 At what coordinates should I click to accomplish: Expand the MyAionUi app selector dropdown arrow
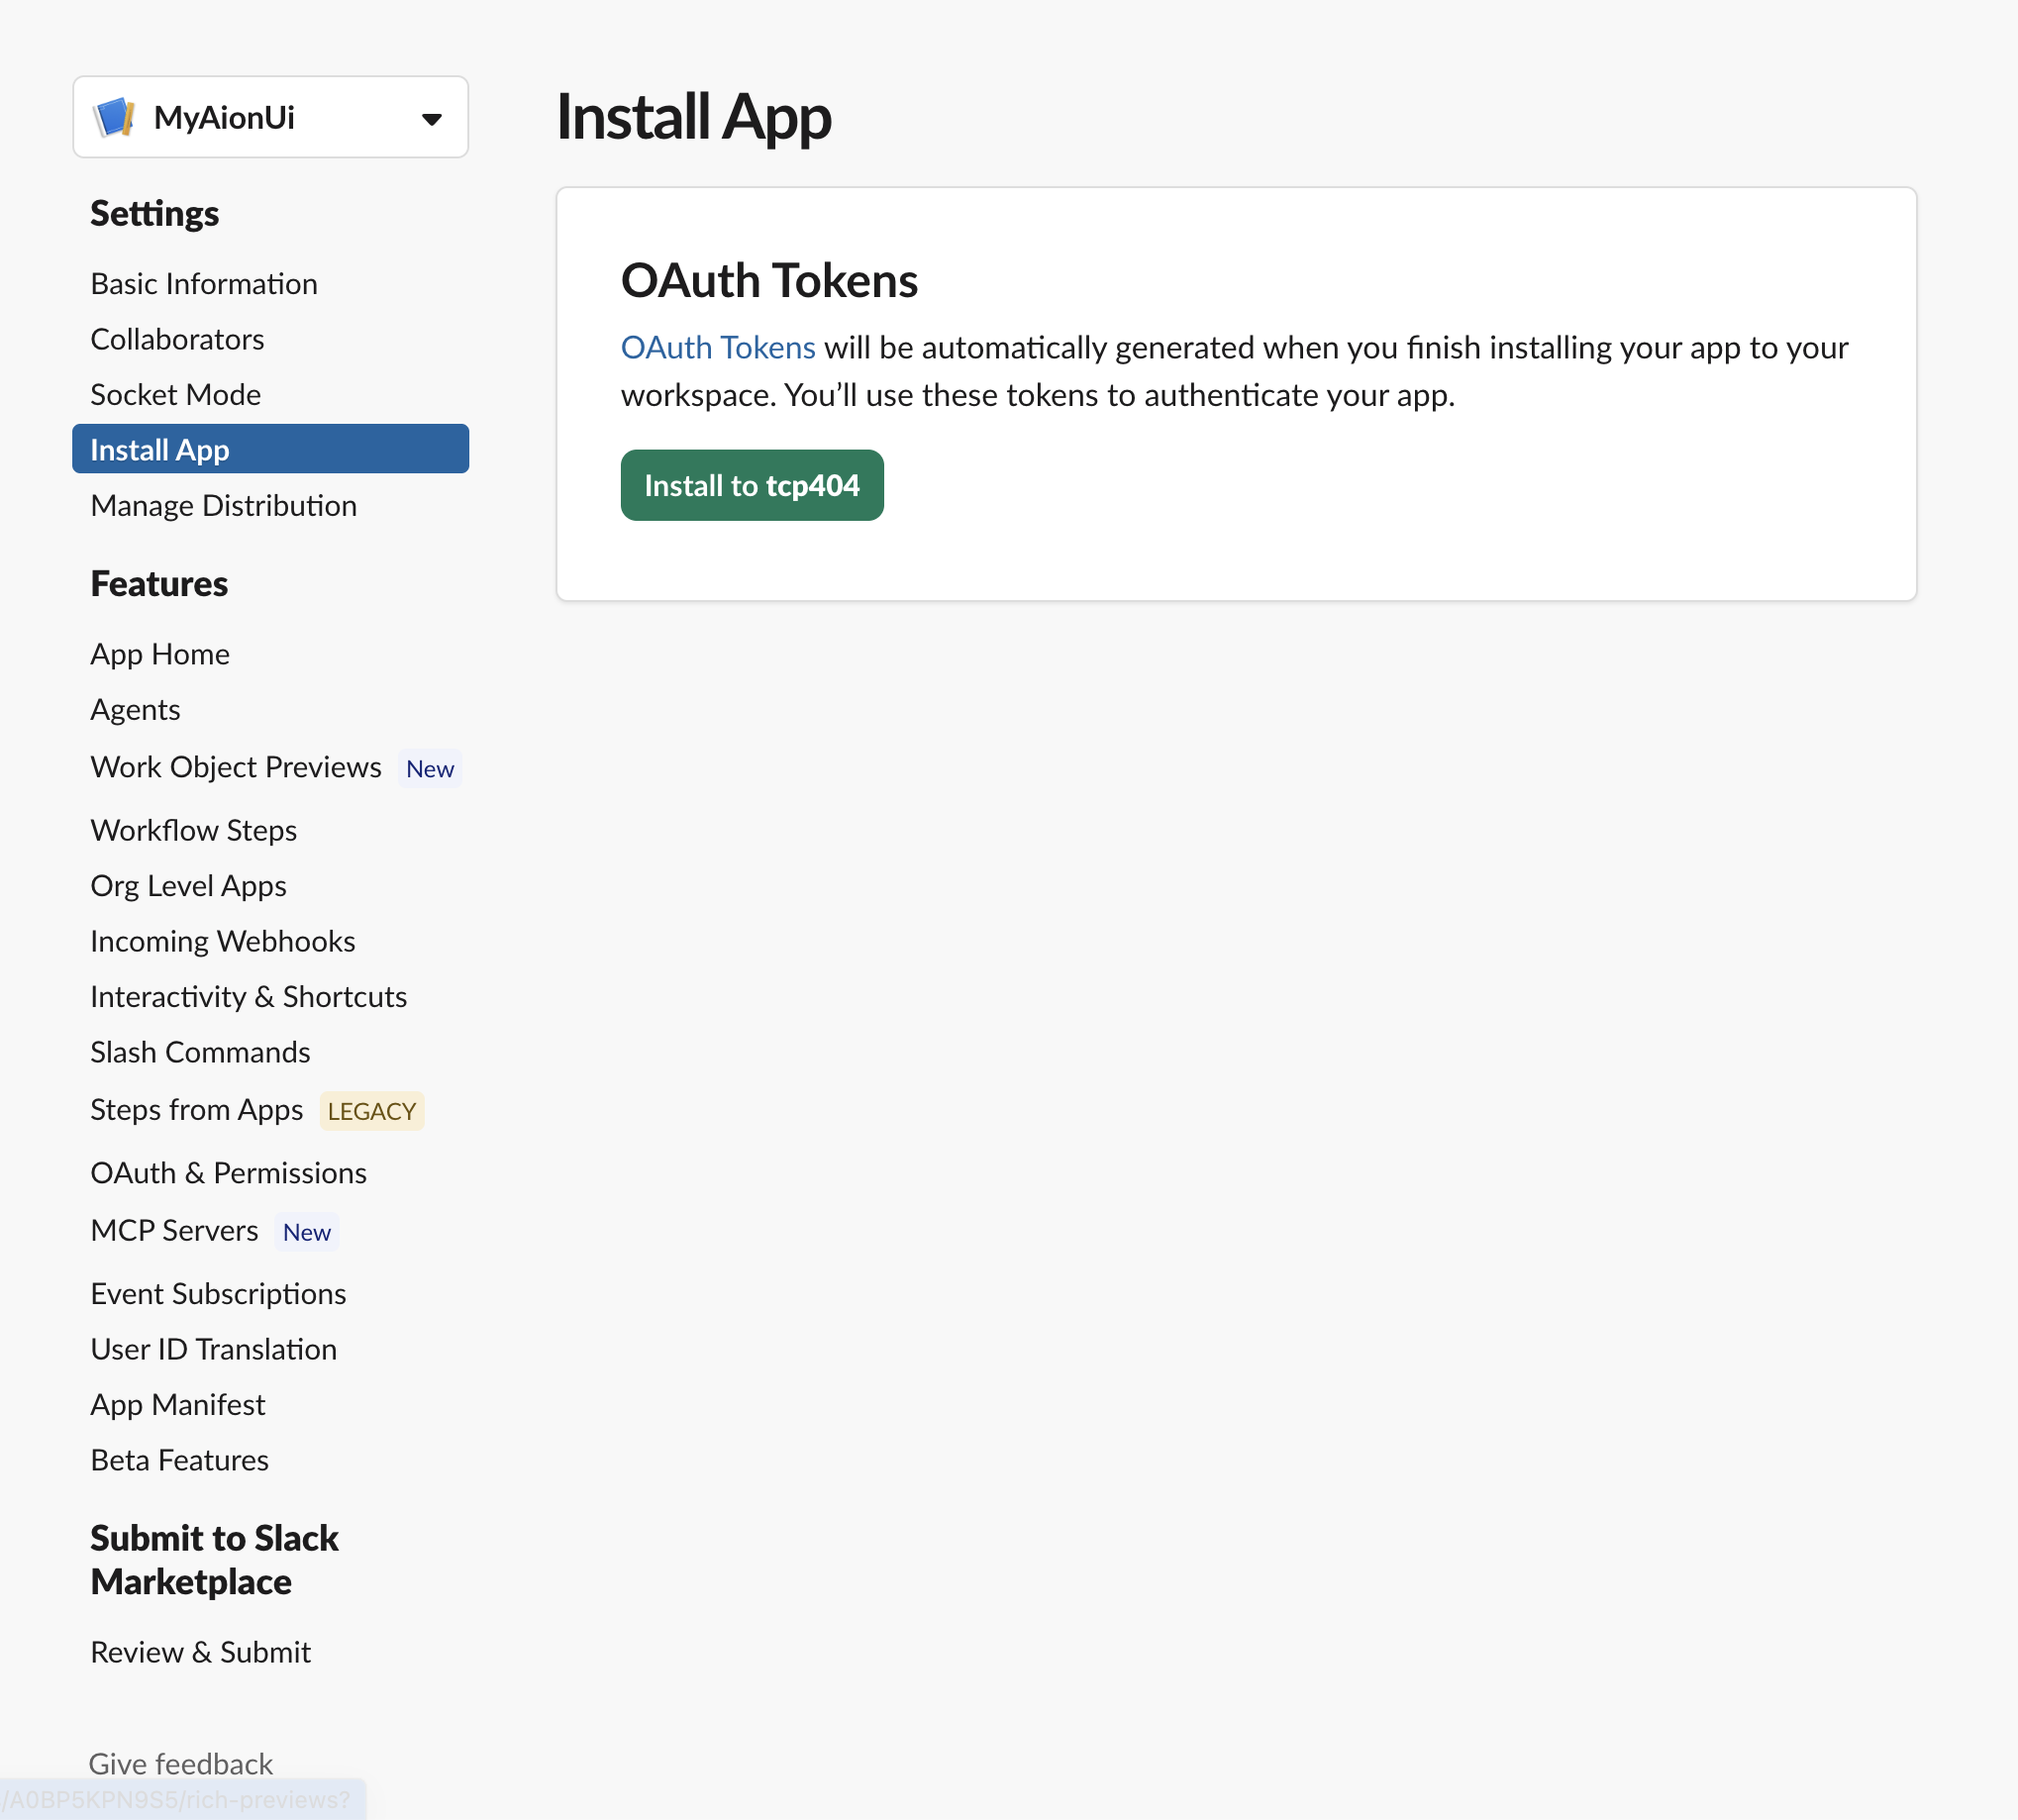click(431, 119)
